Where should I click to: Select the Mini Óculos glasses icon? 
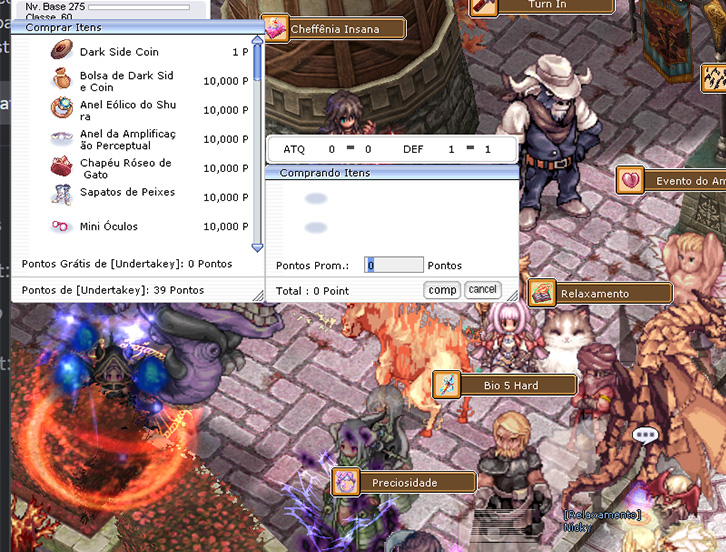(x=61, y=227)
